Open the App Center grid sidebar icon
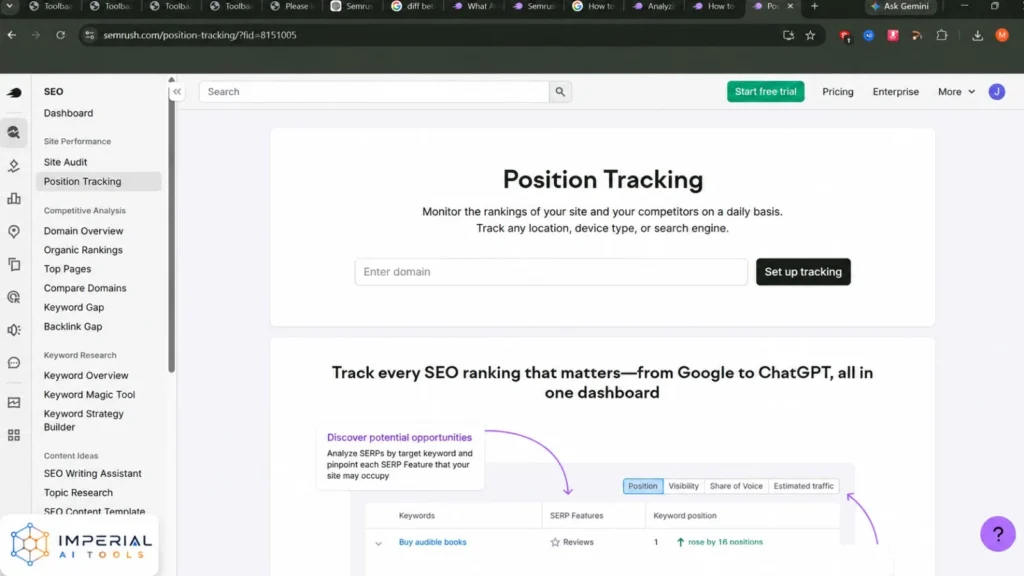The height and width of the screenshot is (576, 1024). tap(14, 436)
